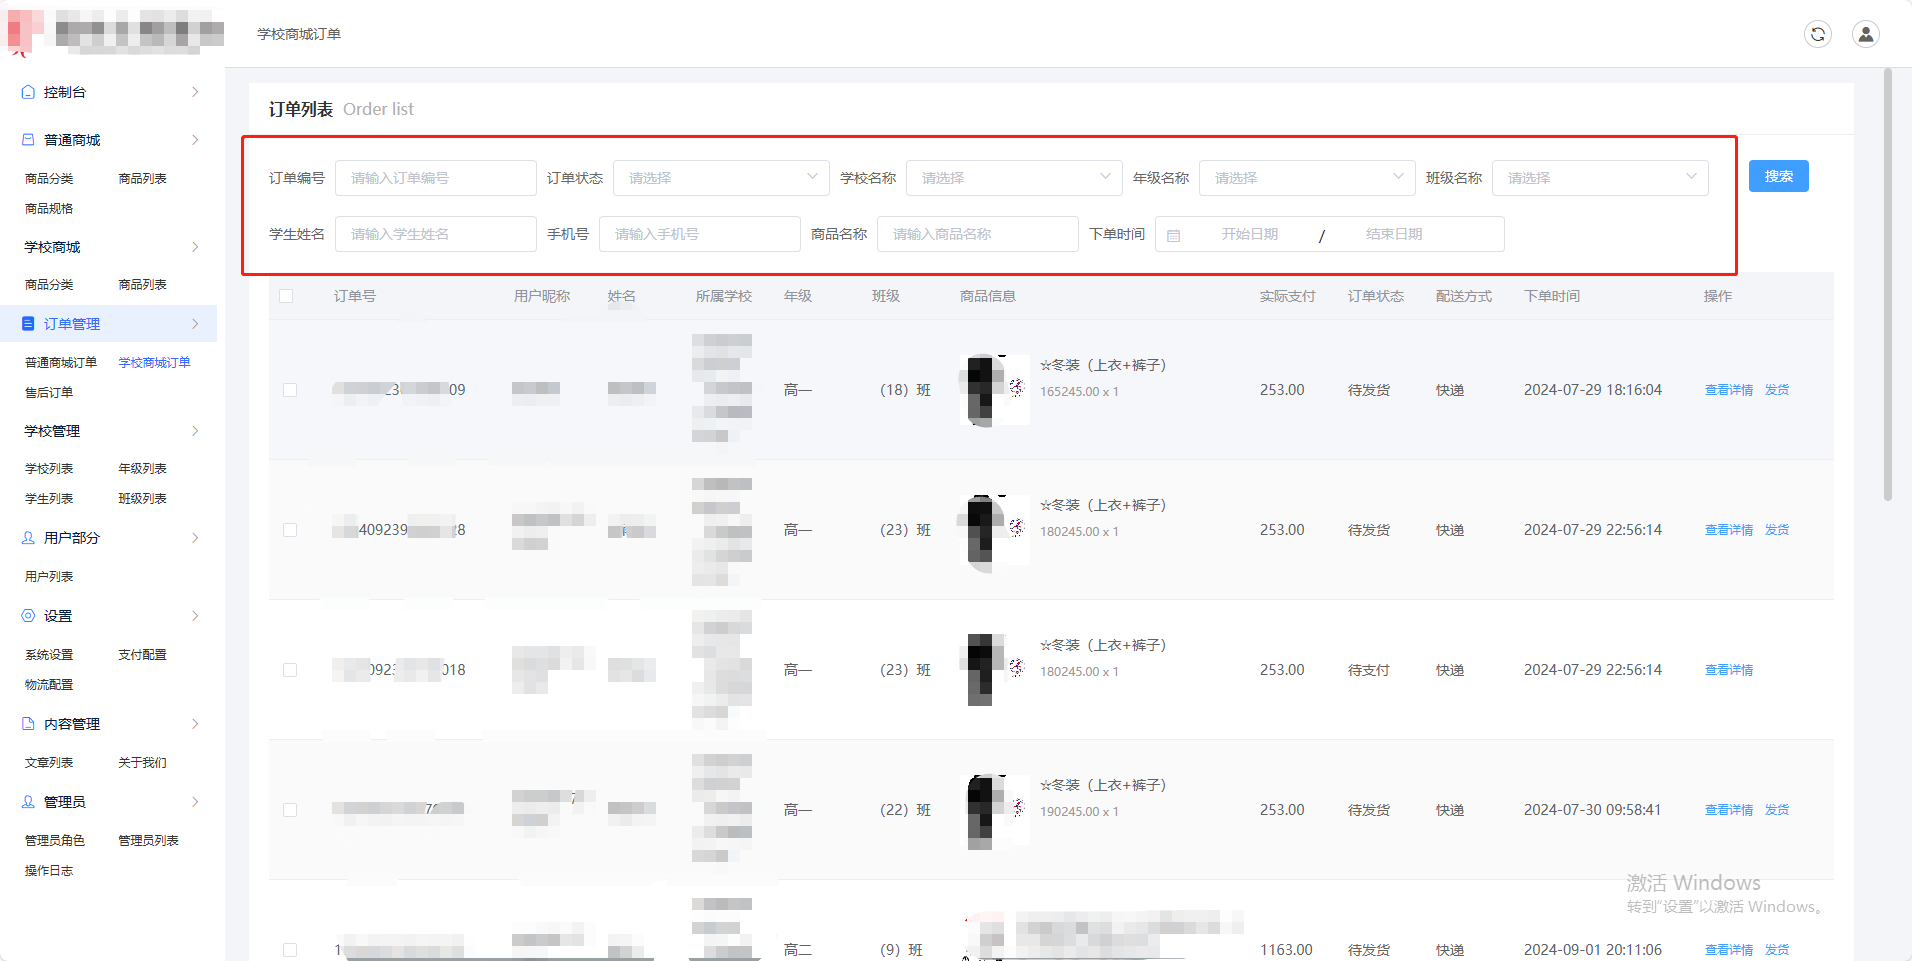Viewport: 1912px width, 961px height.
Task: Click the 订单编号 input field
Action: (435, 178)
